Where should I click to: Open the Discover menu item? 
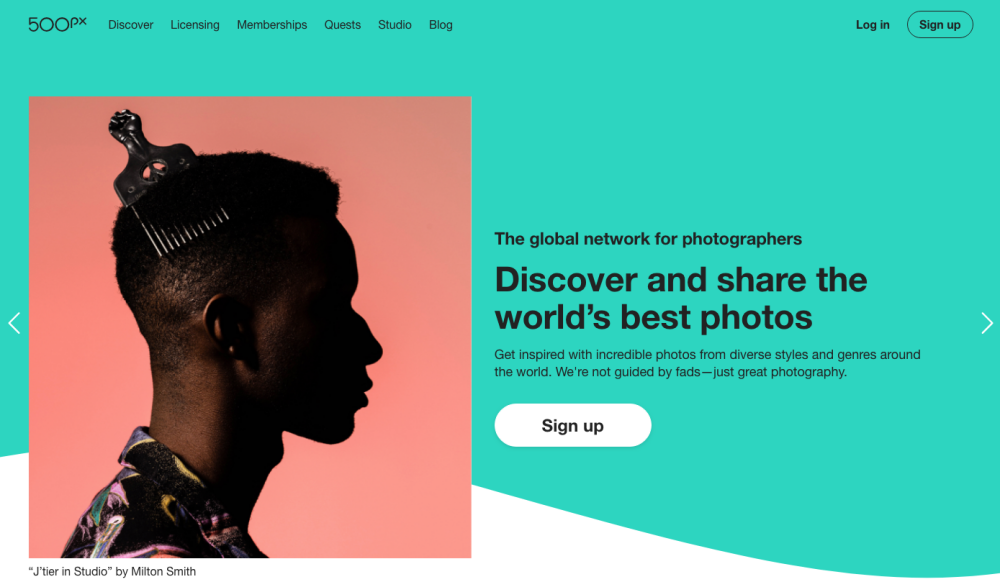[x=131, y=25]
